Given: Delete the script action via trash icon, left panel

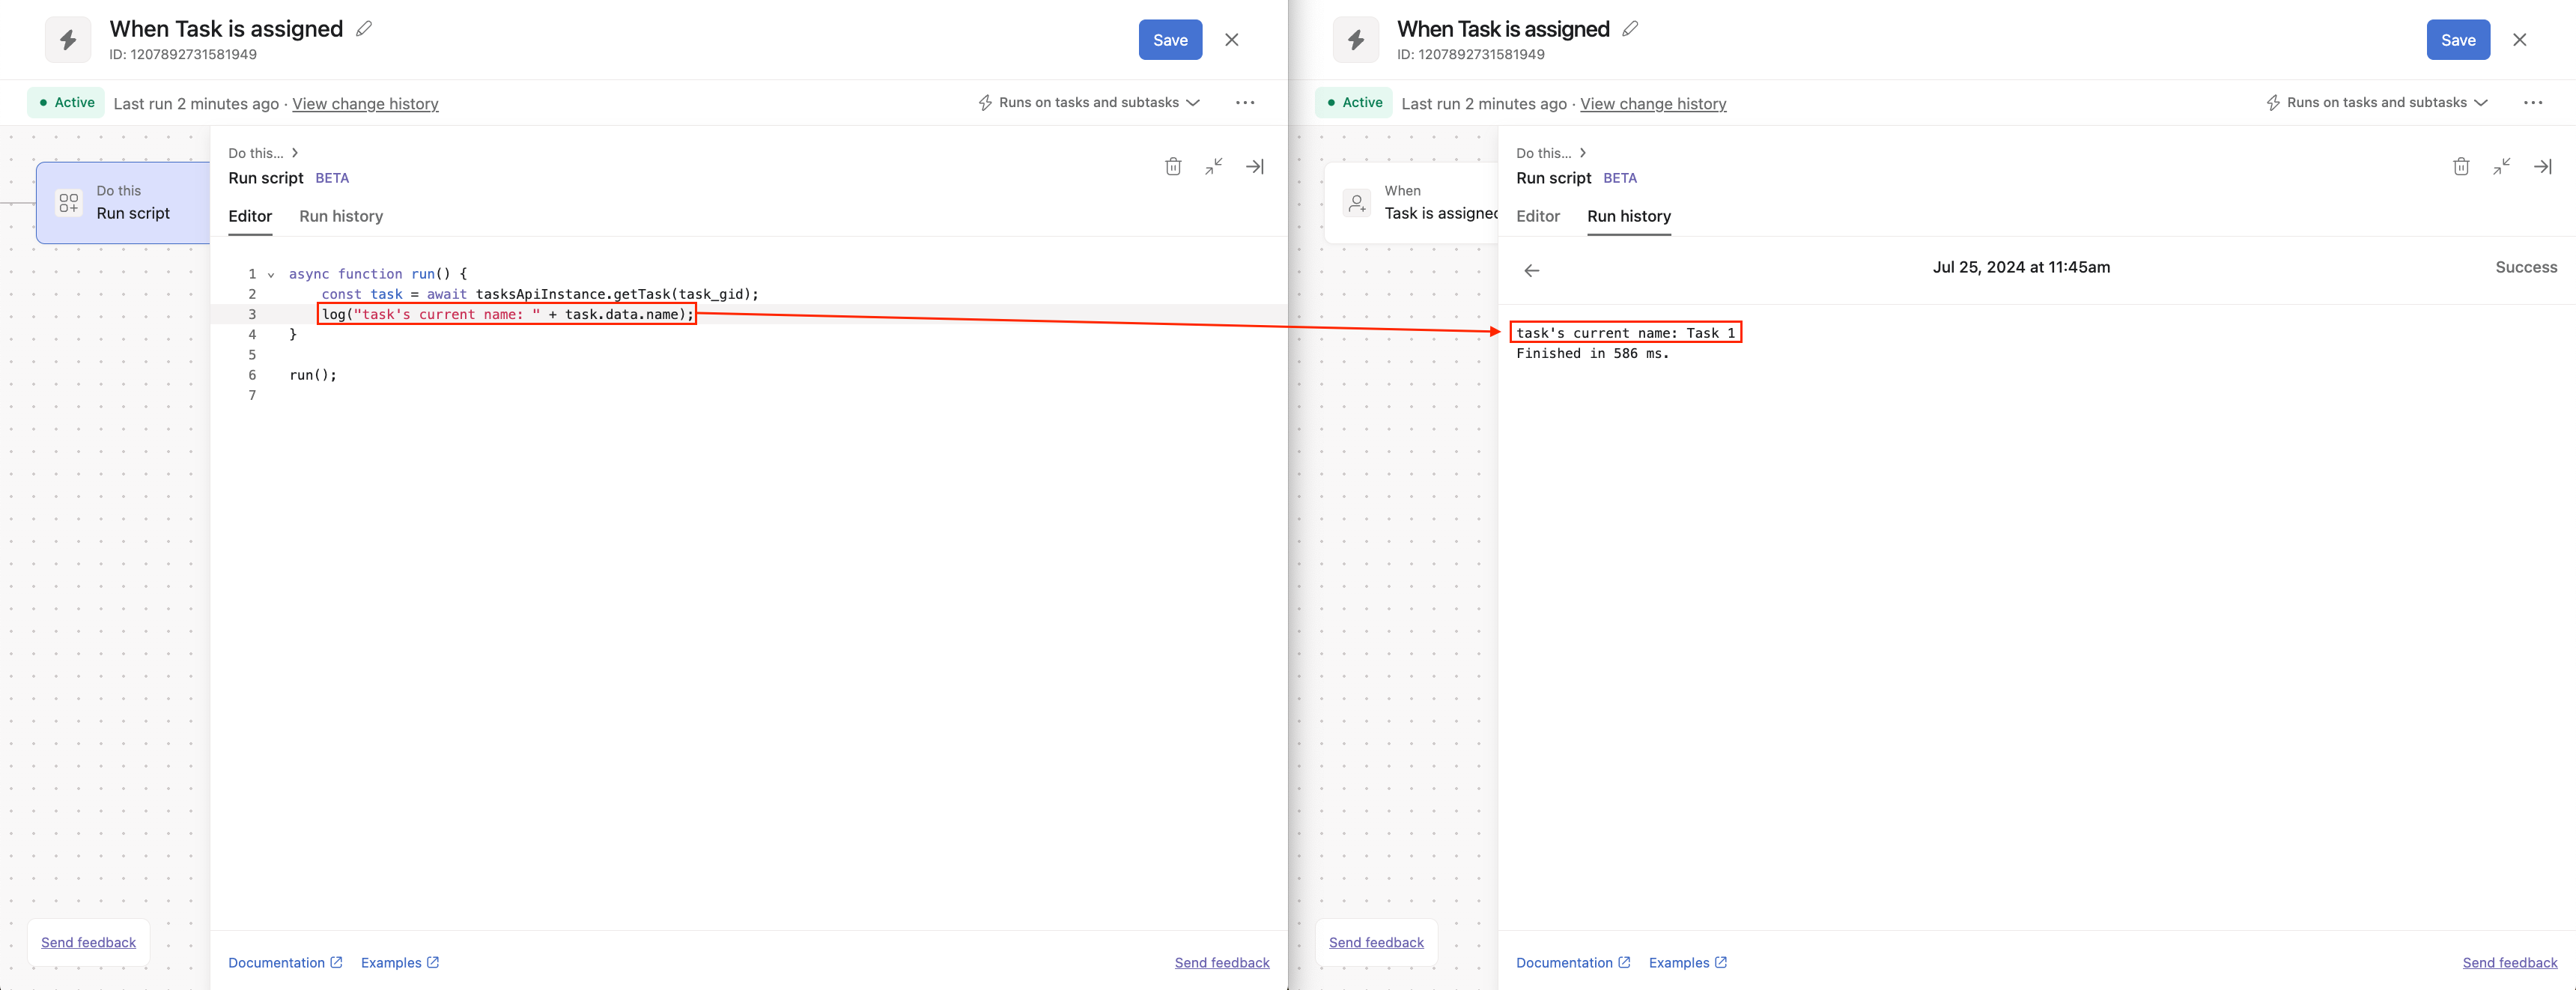Looking at the screenshot, I should tap(1173, 166).
